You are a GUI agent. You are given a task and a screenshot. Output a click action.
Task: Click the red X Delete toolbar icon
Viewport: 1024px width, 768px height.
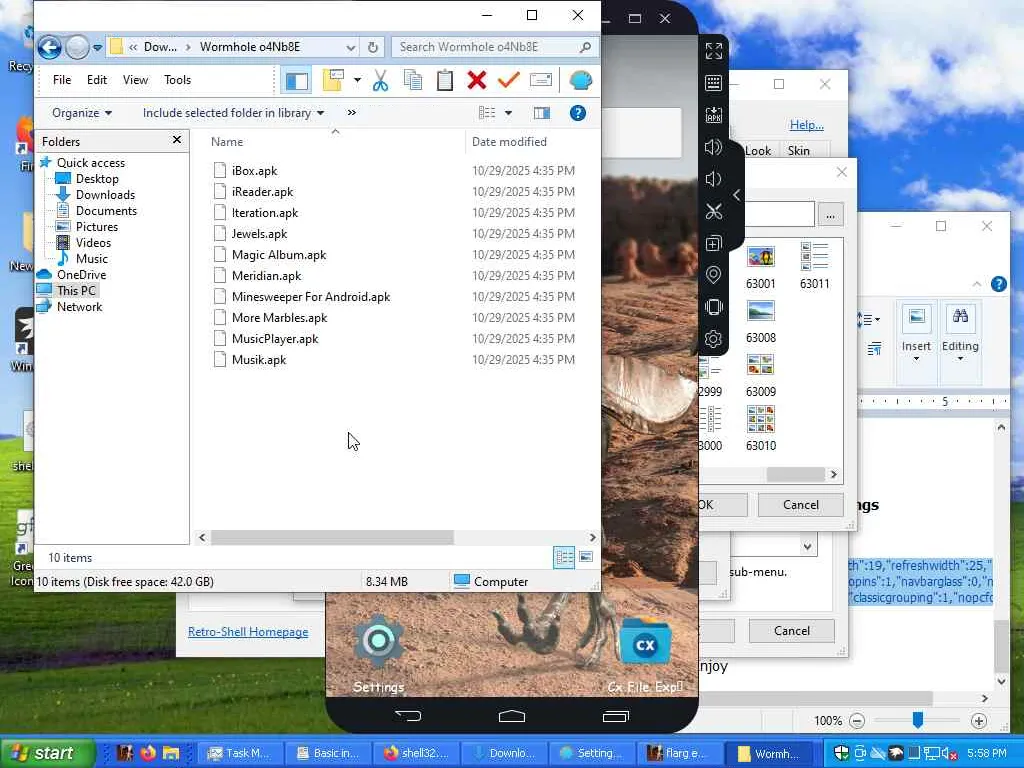point(477,80)
